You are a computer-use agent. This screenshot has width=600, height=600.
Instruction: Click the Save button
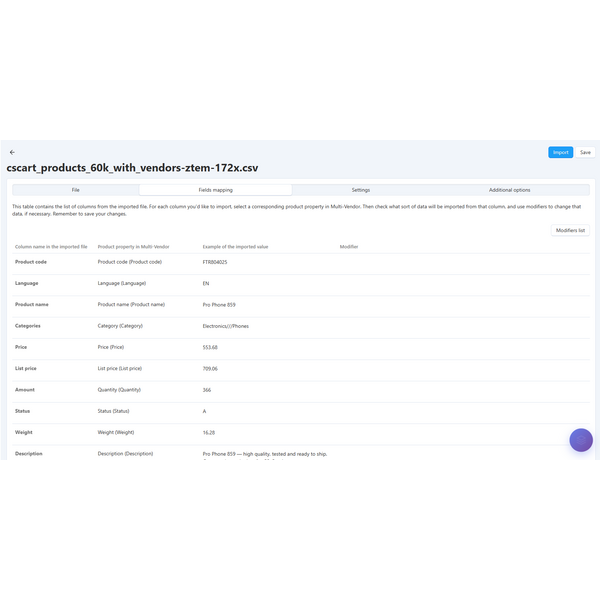tap(585, 153)
